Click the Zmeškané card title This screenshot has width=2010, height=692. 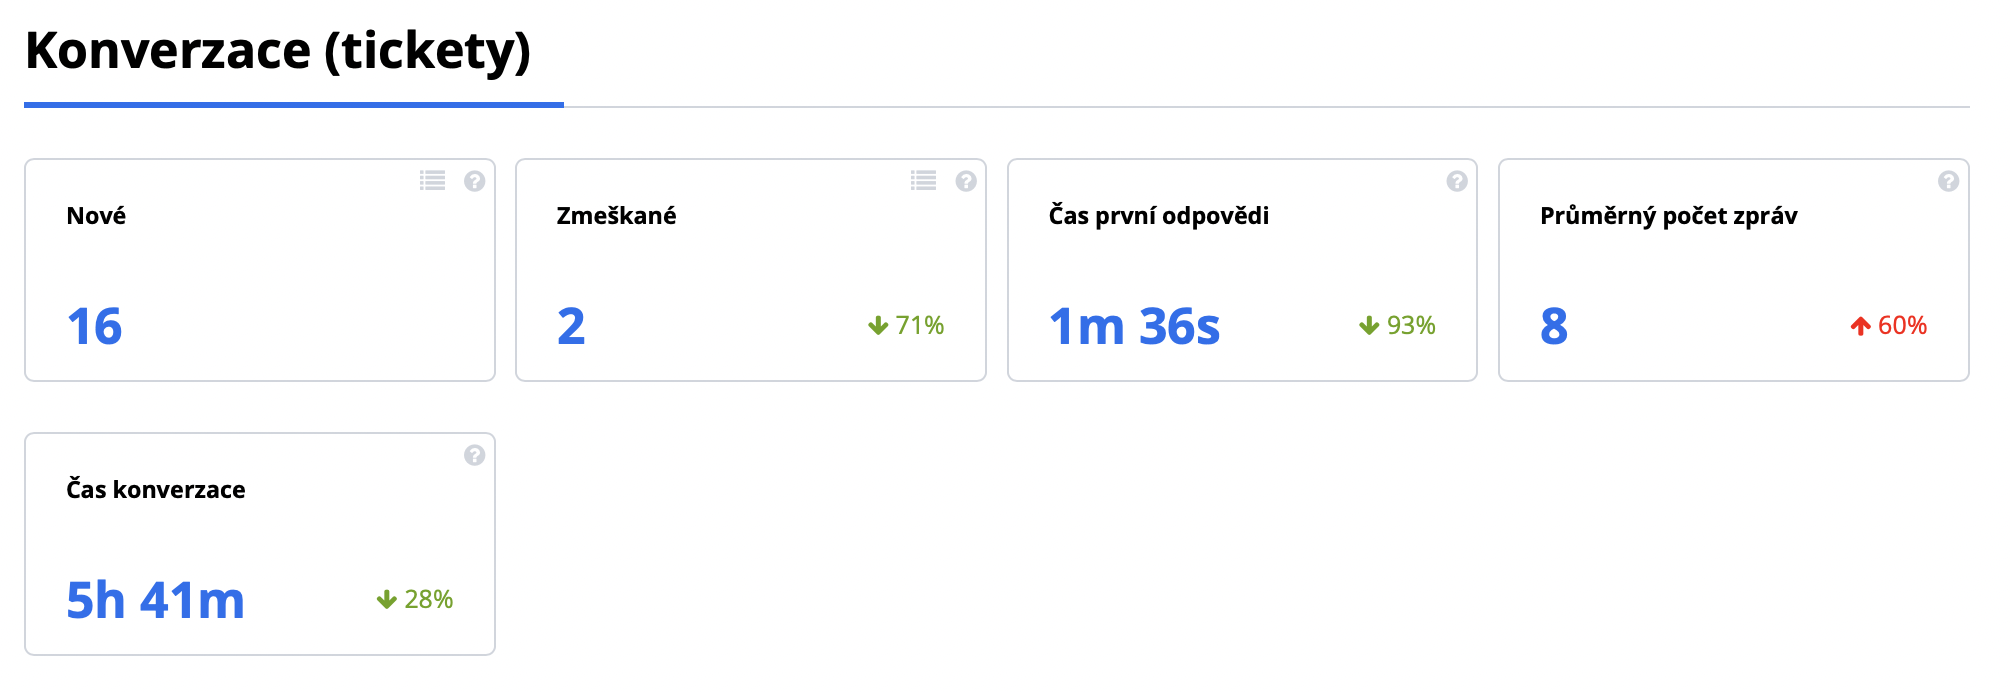tap(616, 216)
